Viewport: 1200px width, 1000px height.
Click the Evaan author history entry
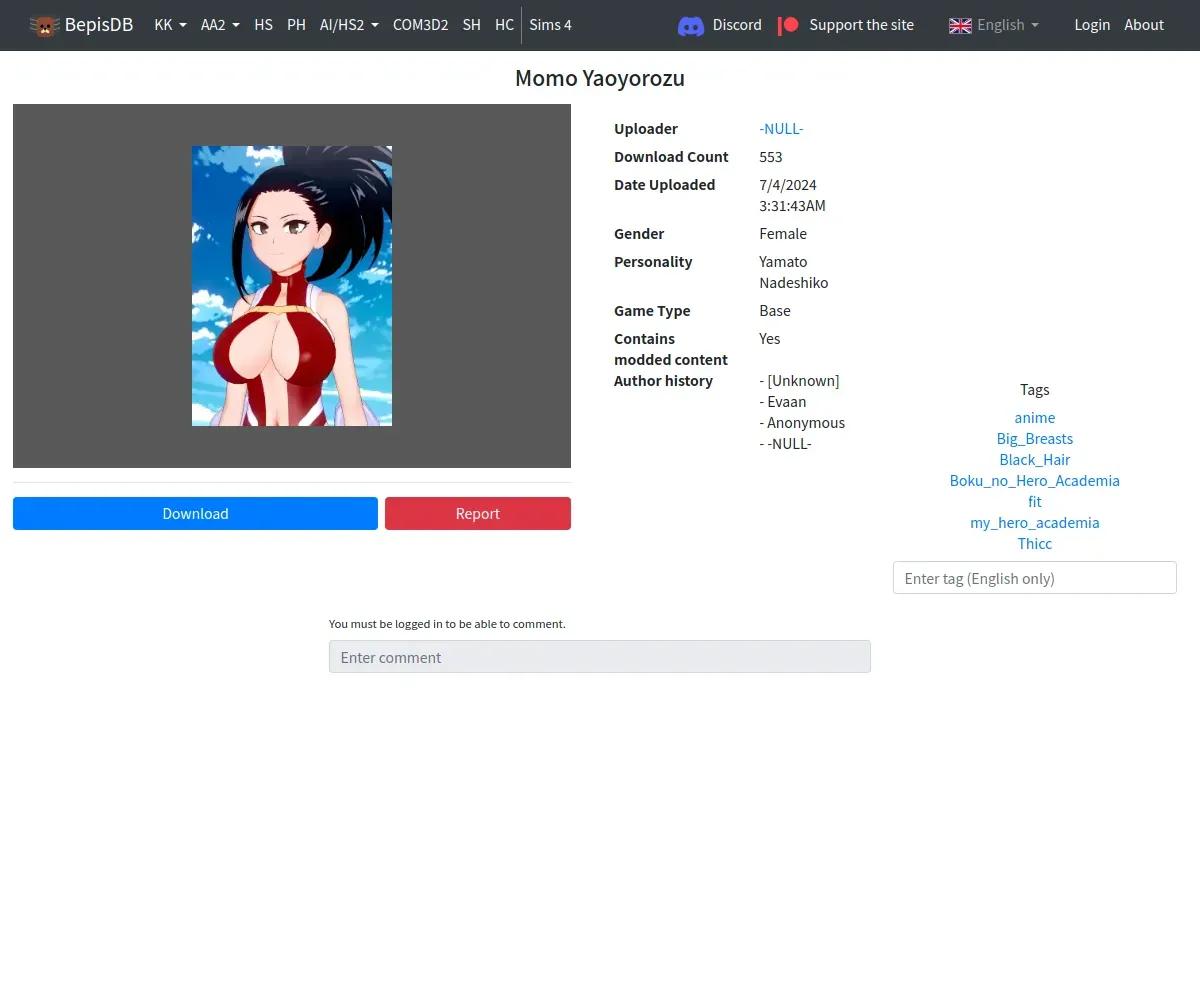pyautogui.click(x=783, y=402)
